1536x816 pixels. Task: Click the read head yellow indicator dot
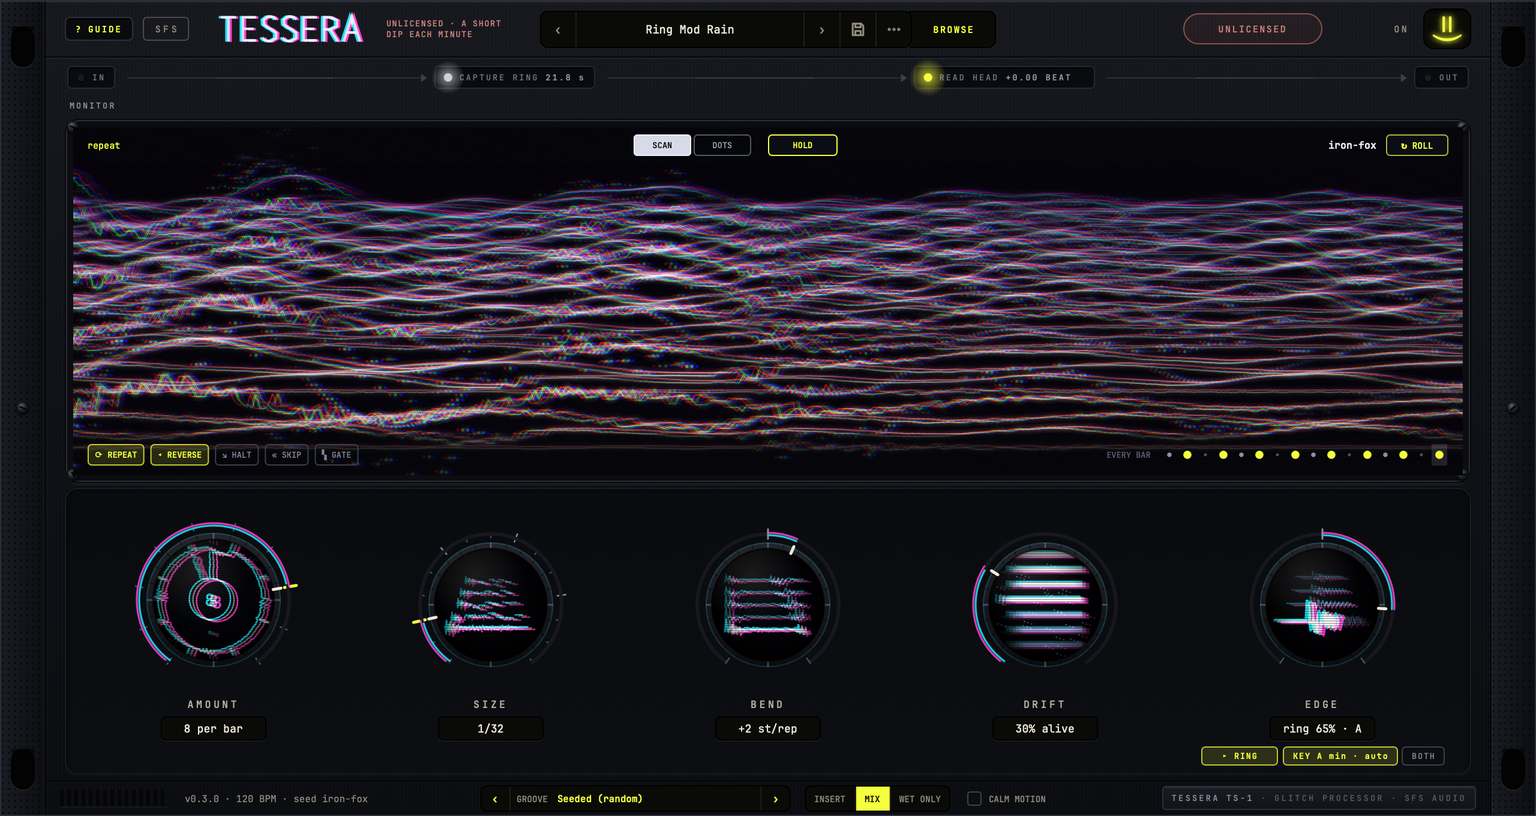pos(928,77)
